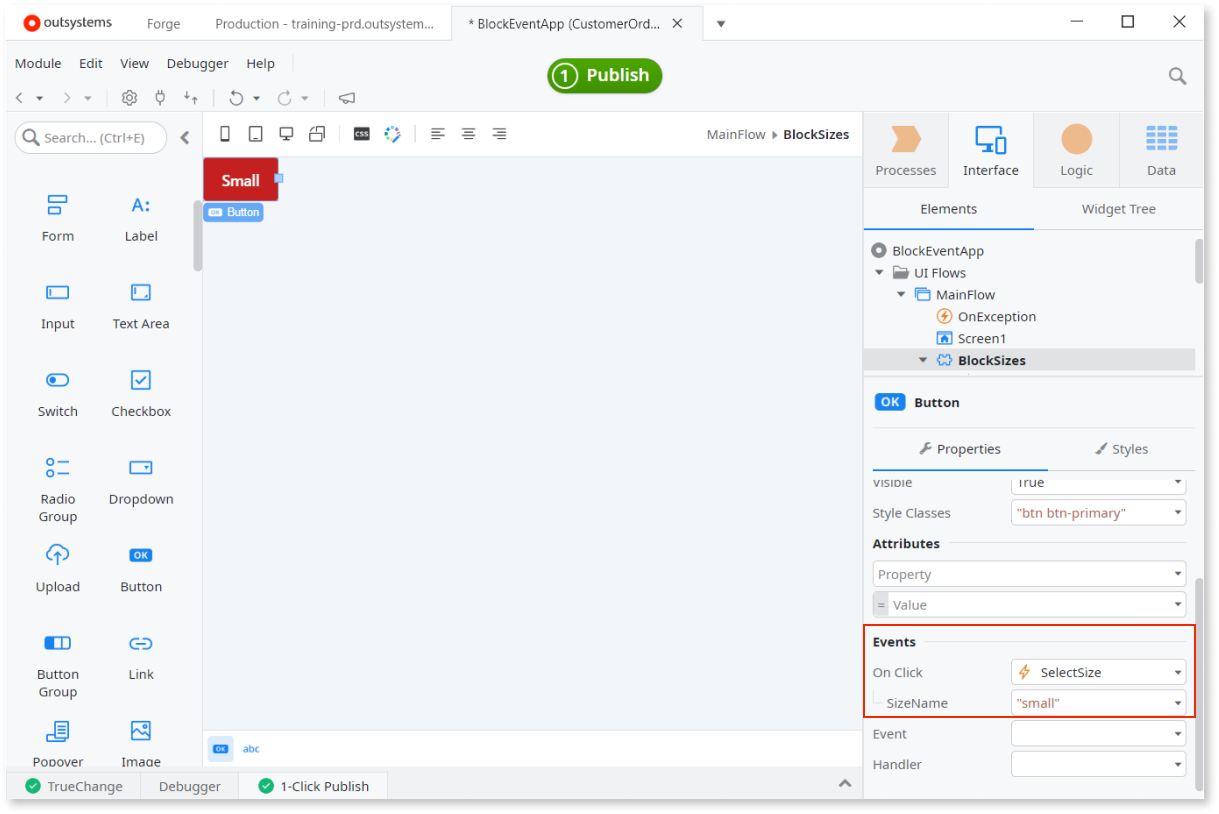Switch canvas to tablet preview
The width and height of the screenshot is (1219, 814).
tap(255, 134)
